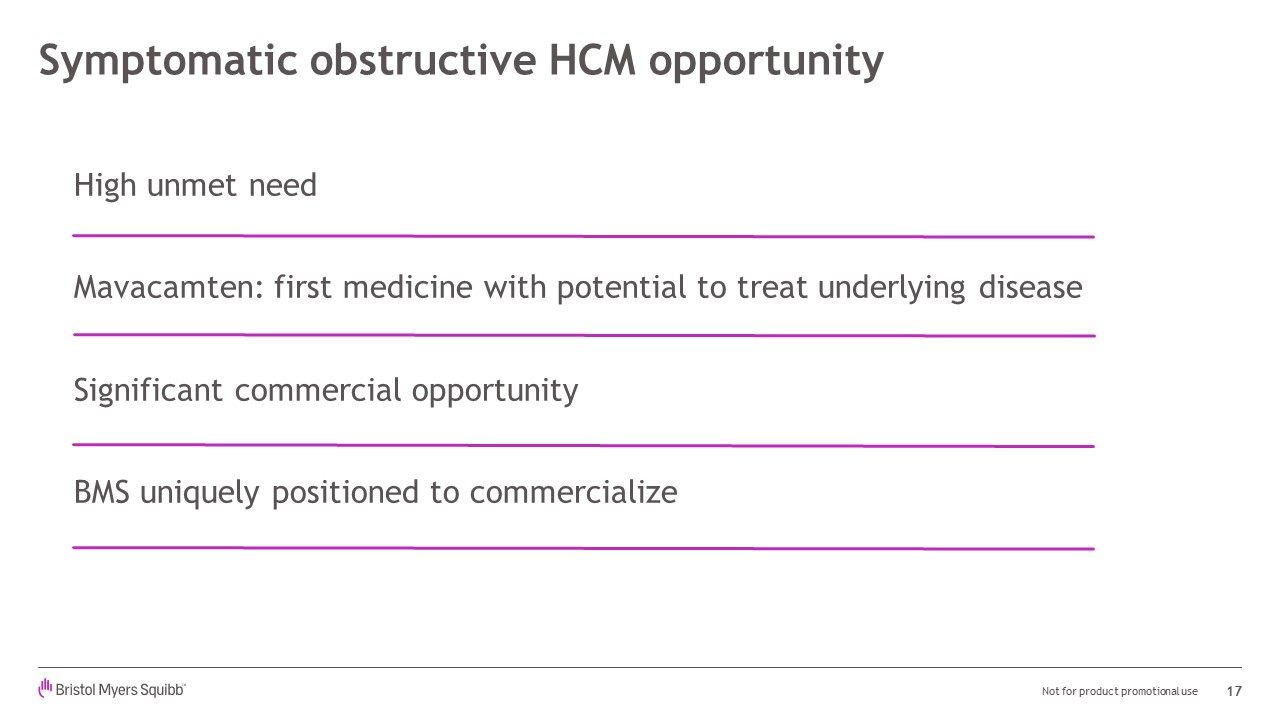The image size is (1280, 720).
Task: Click the word 'opportunity' in the third bullet
Action: point(494,391)
